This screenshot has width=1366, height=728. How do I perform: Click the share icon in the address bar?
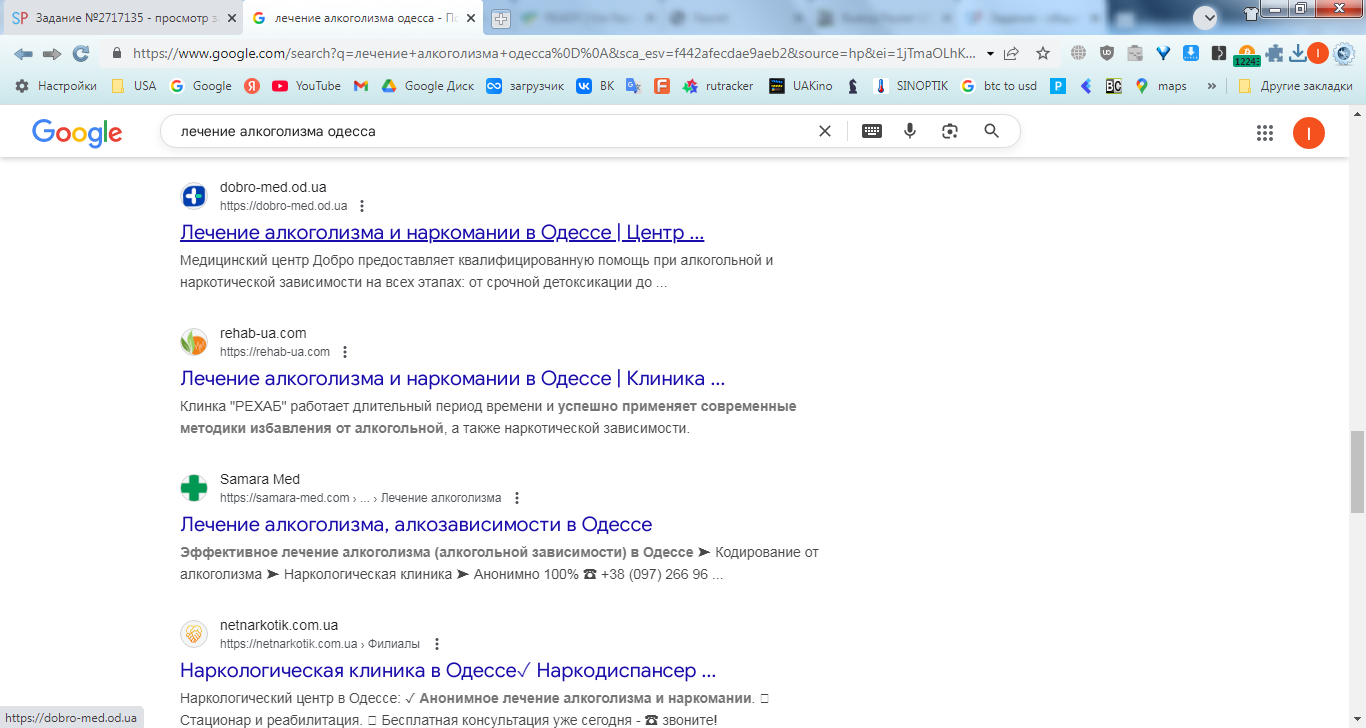(x=1012, y=54)
